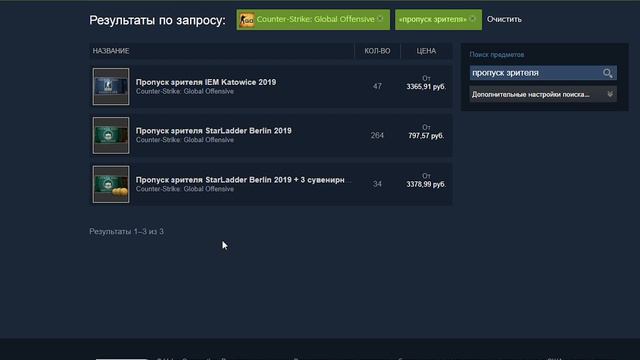Viewport: 640px width, 360px height.
Task: Open Пропуск зрителя IEM Katowice 2019 listing
Action: pyautogui.click(x=206, y=82)
